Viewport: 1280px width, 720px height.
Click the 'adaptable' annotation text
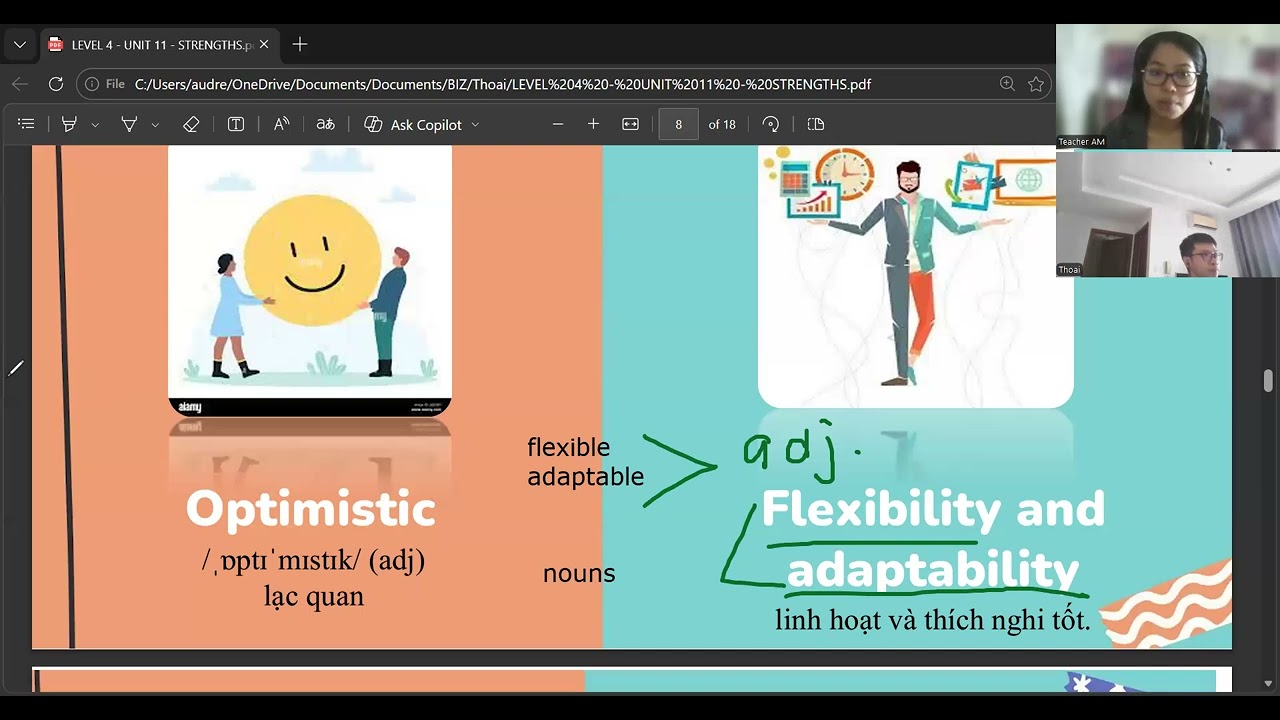[585, 477]
